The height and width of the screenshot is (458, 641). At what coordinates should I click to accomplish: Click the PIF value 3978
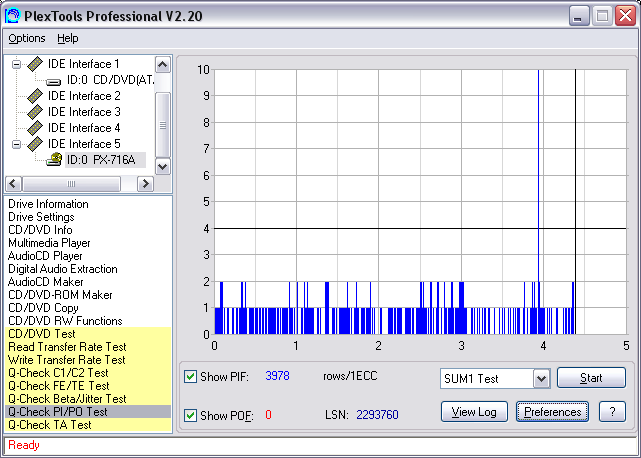pos(278,376)
